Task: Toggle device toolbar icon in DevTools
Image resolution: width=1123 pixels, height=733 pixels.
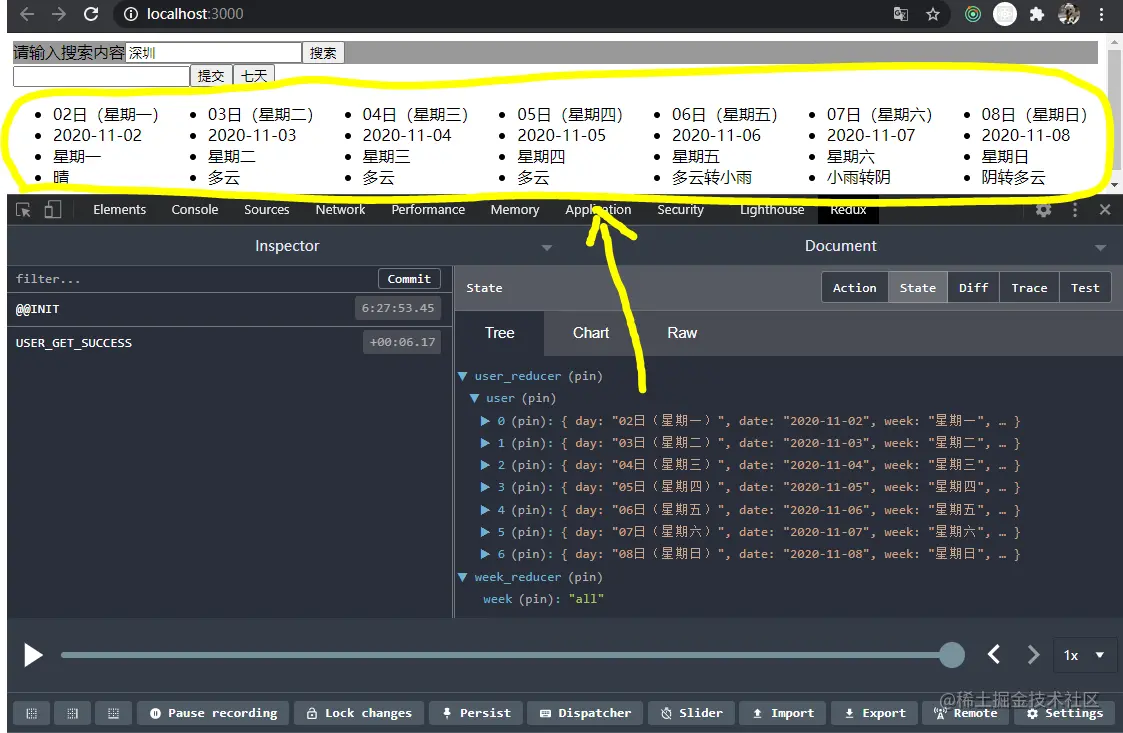Action: (52, 209)
